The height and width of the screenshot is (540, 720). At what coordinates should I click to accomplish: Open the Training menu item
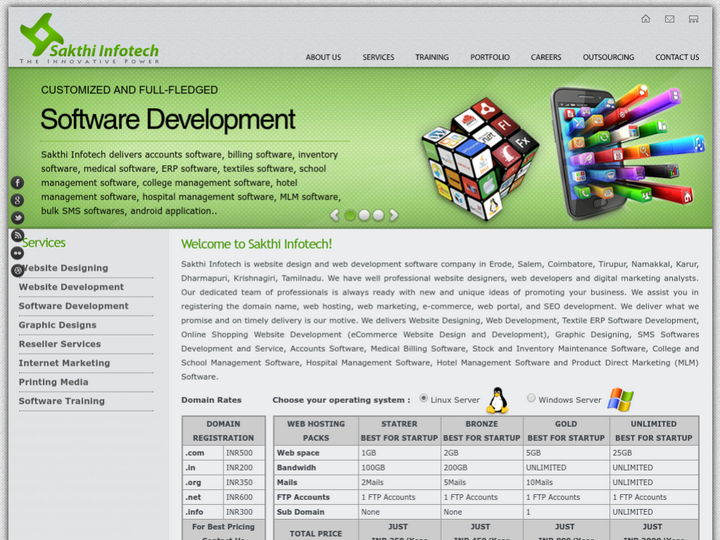pos(432,57)
